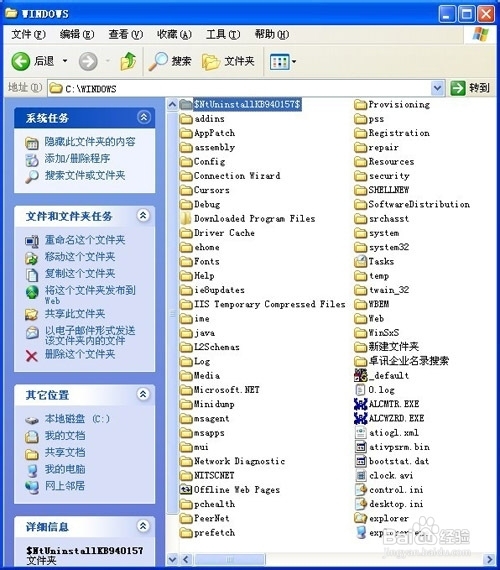The image size is (500, 570).
Task: Select the explorer program icon
Action: tap(360, 518)
